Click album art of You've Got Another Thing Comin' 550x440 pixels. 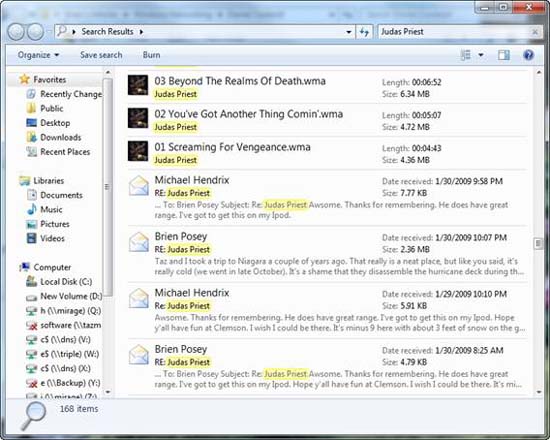[x=138, y=118]
